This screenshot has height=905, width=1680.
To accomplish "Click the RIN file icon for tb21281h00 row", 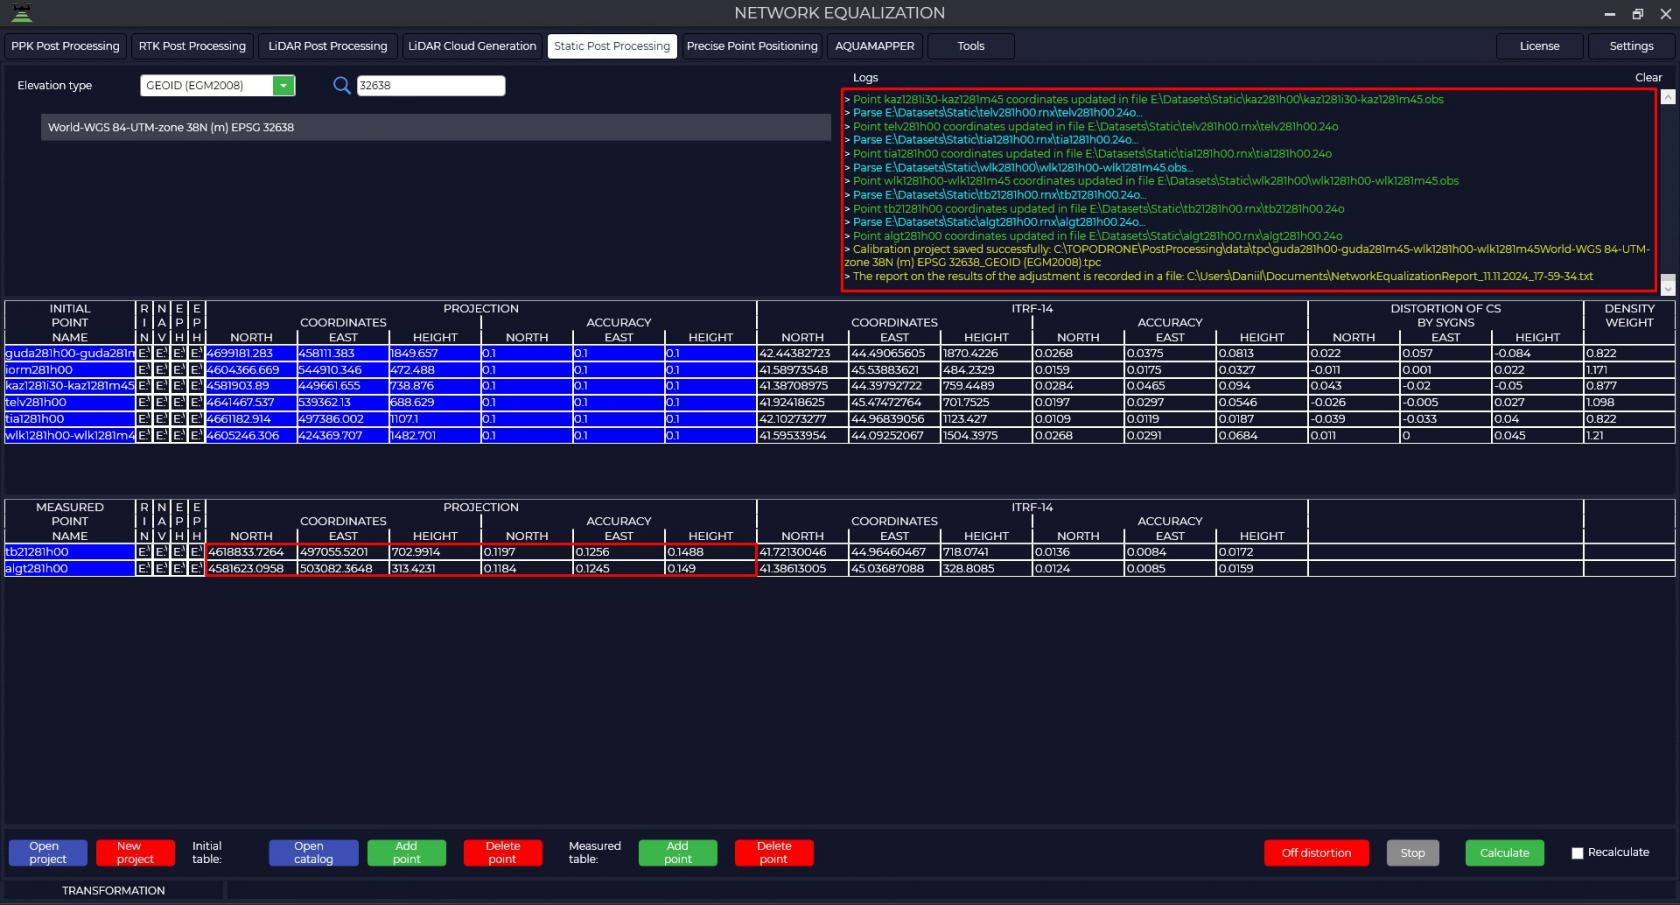I will [x=144, y=552].
